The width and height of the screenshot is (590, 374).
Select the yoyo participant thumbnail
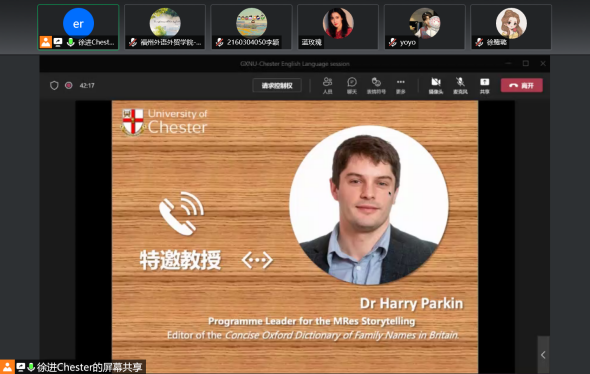(424, 27)
